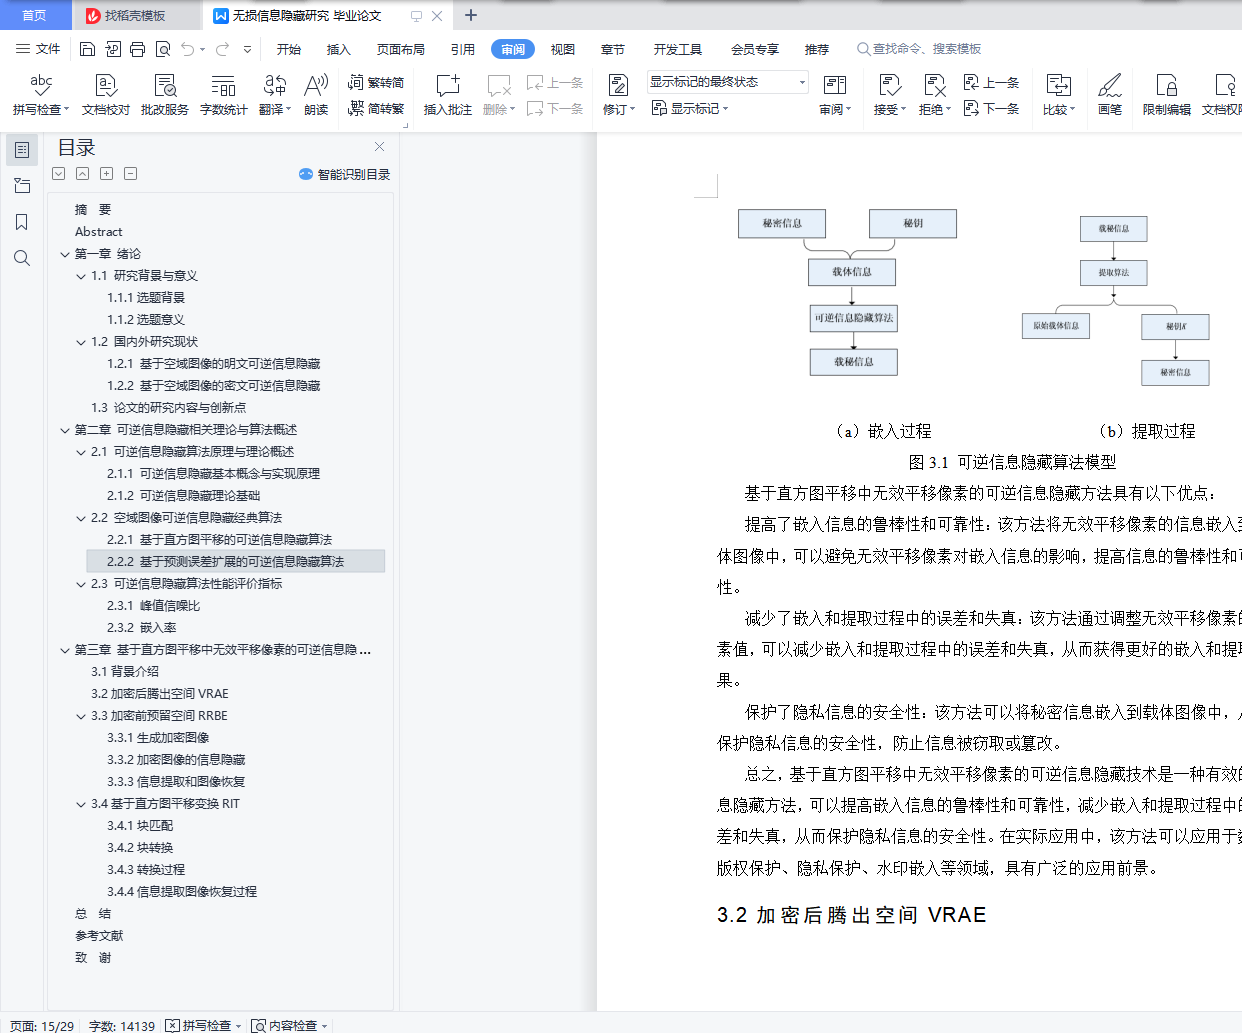Open the 开始 (Home) ribbon tab
This screenshot has width=1242, height=1033.
pos(289,49)
